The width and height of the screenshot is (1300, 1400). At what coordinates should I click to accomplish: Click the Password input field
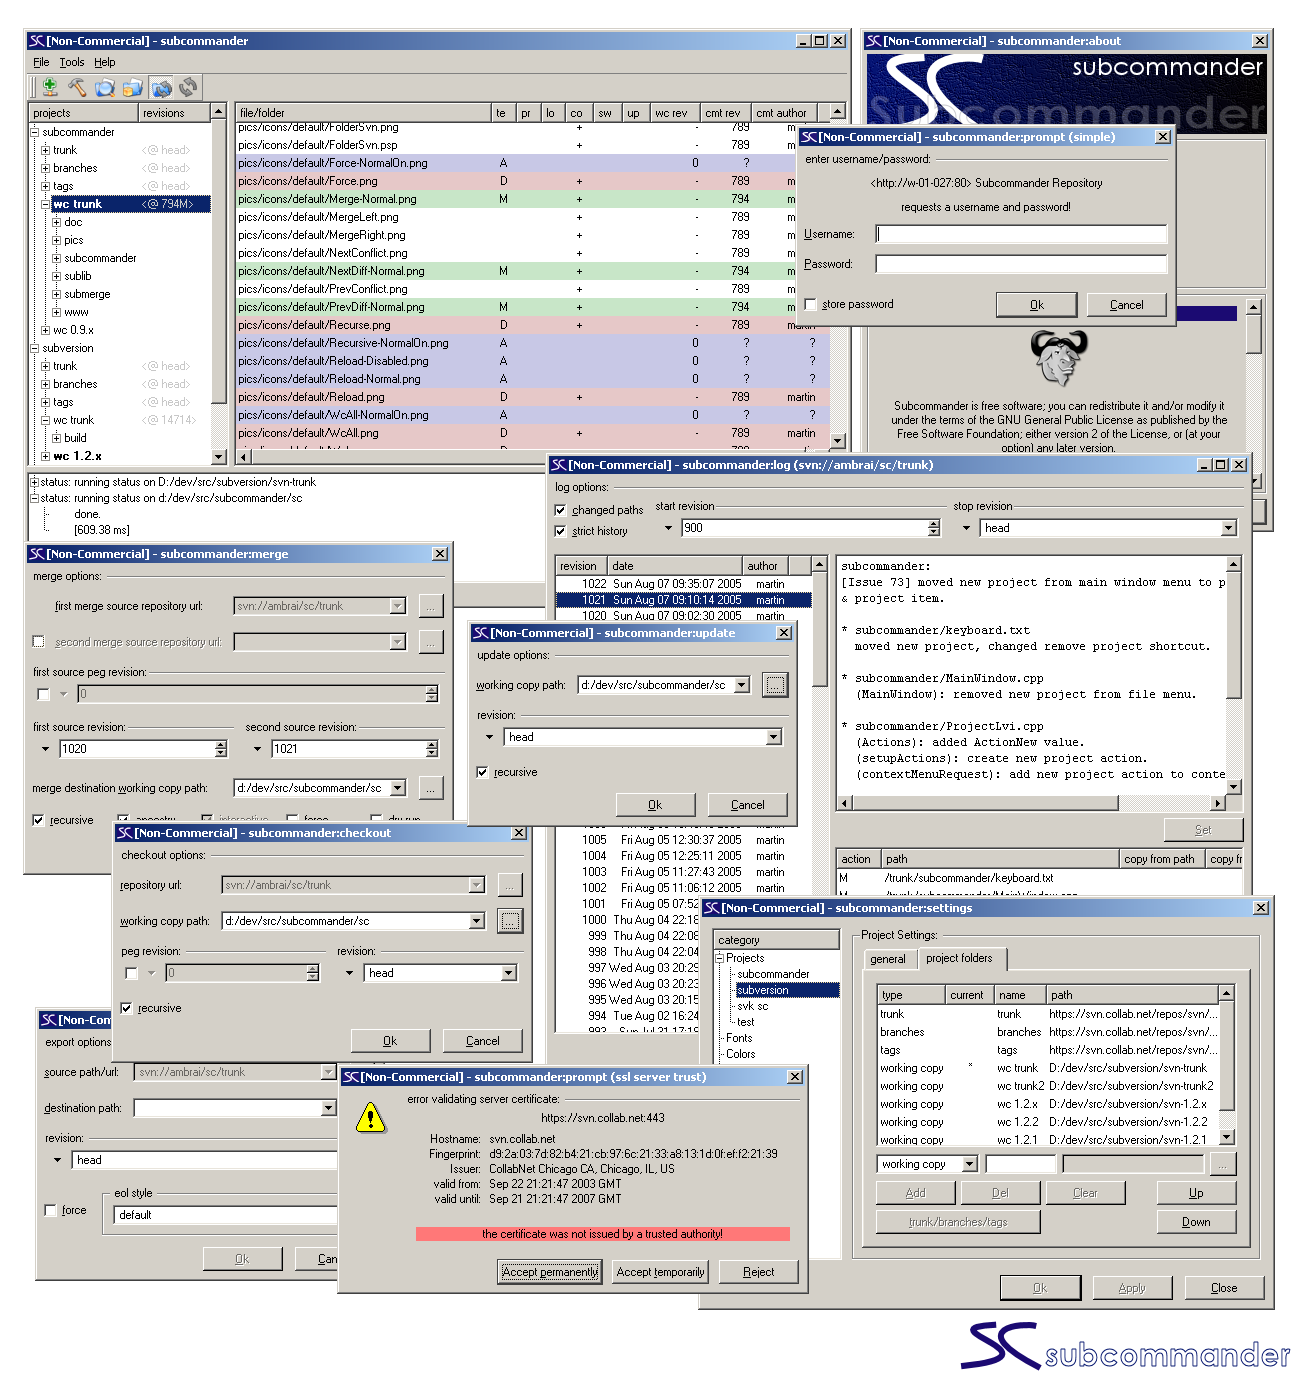click(x=1021, y=264)
